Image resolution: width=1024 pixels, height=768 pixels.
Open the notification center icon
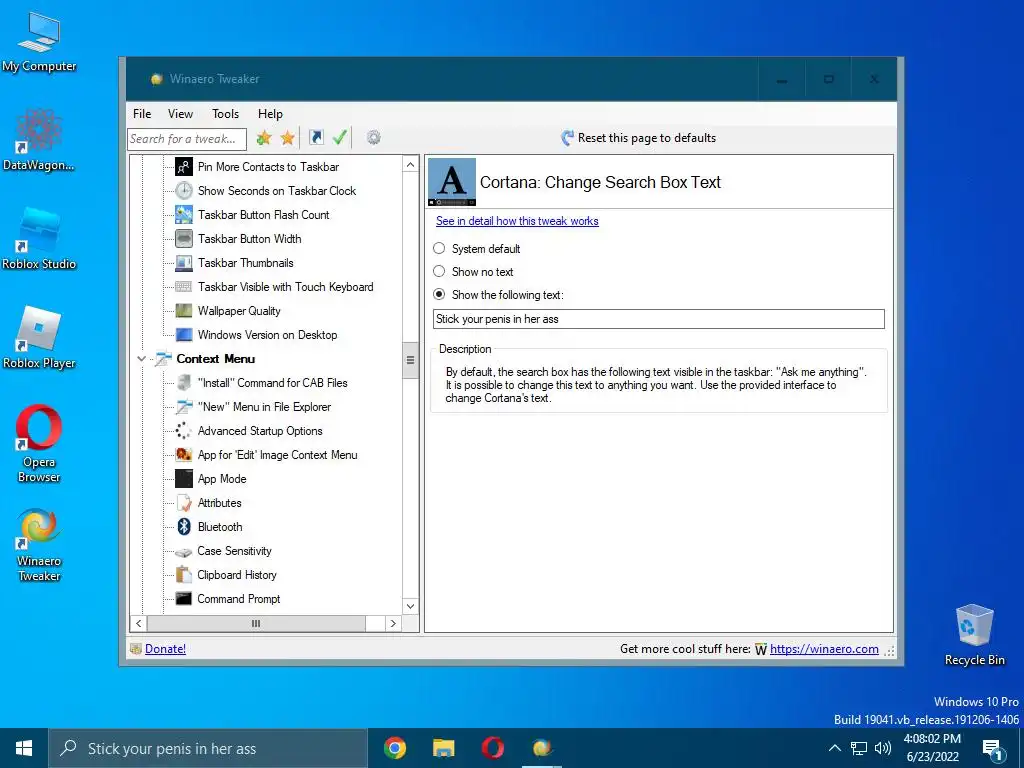coord(992,748)
